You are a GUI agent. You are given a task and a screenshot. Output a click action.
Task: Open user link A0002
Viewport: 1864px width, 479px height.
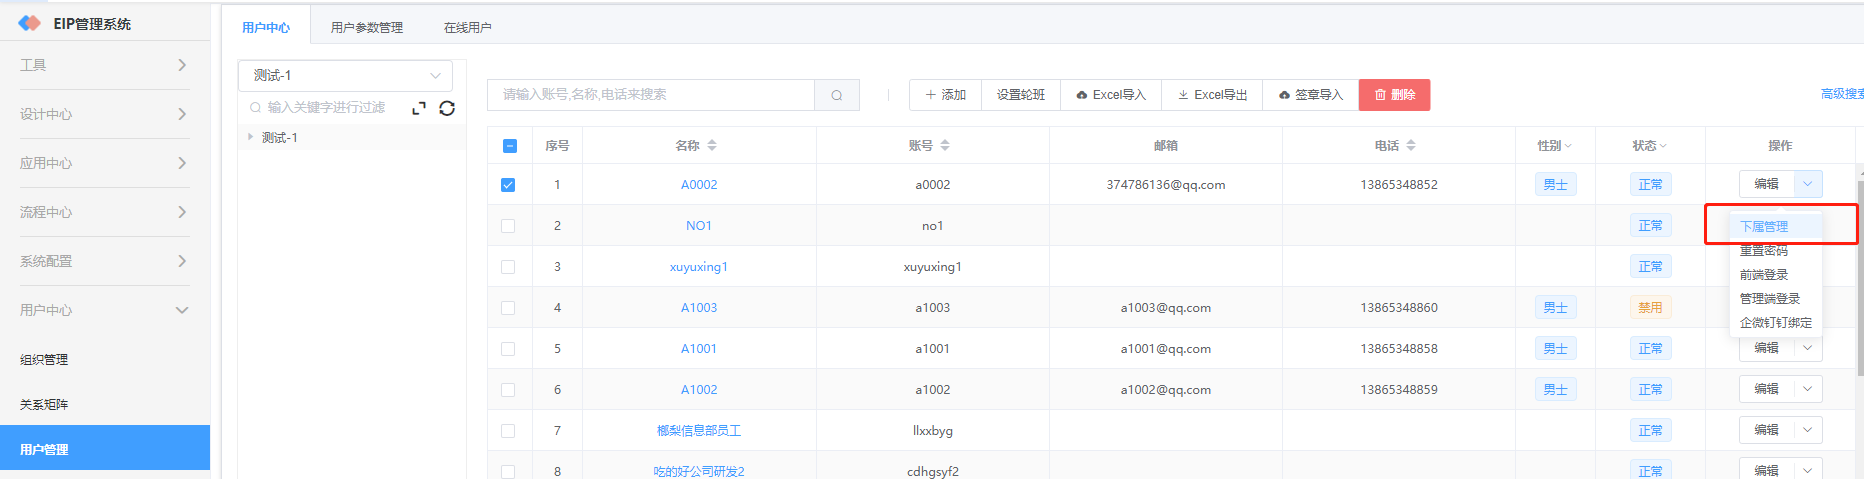[699, 185]
